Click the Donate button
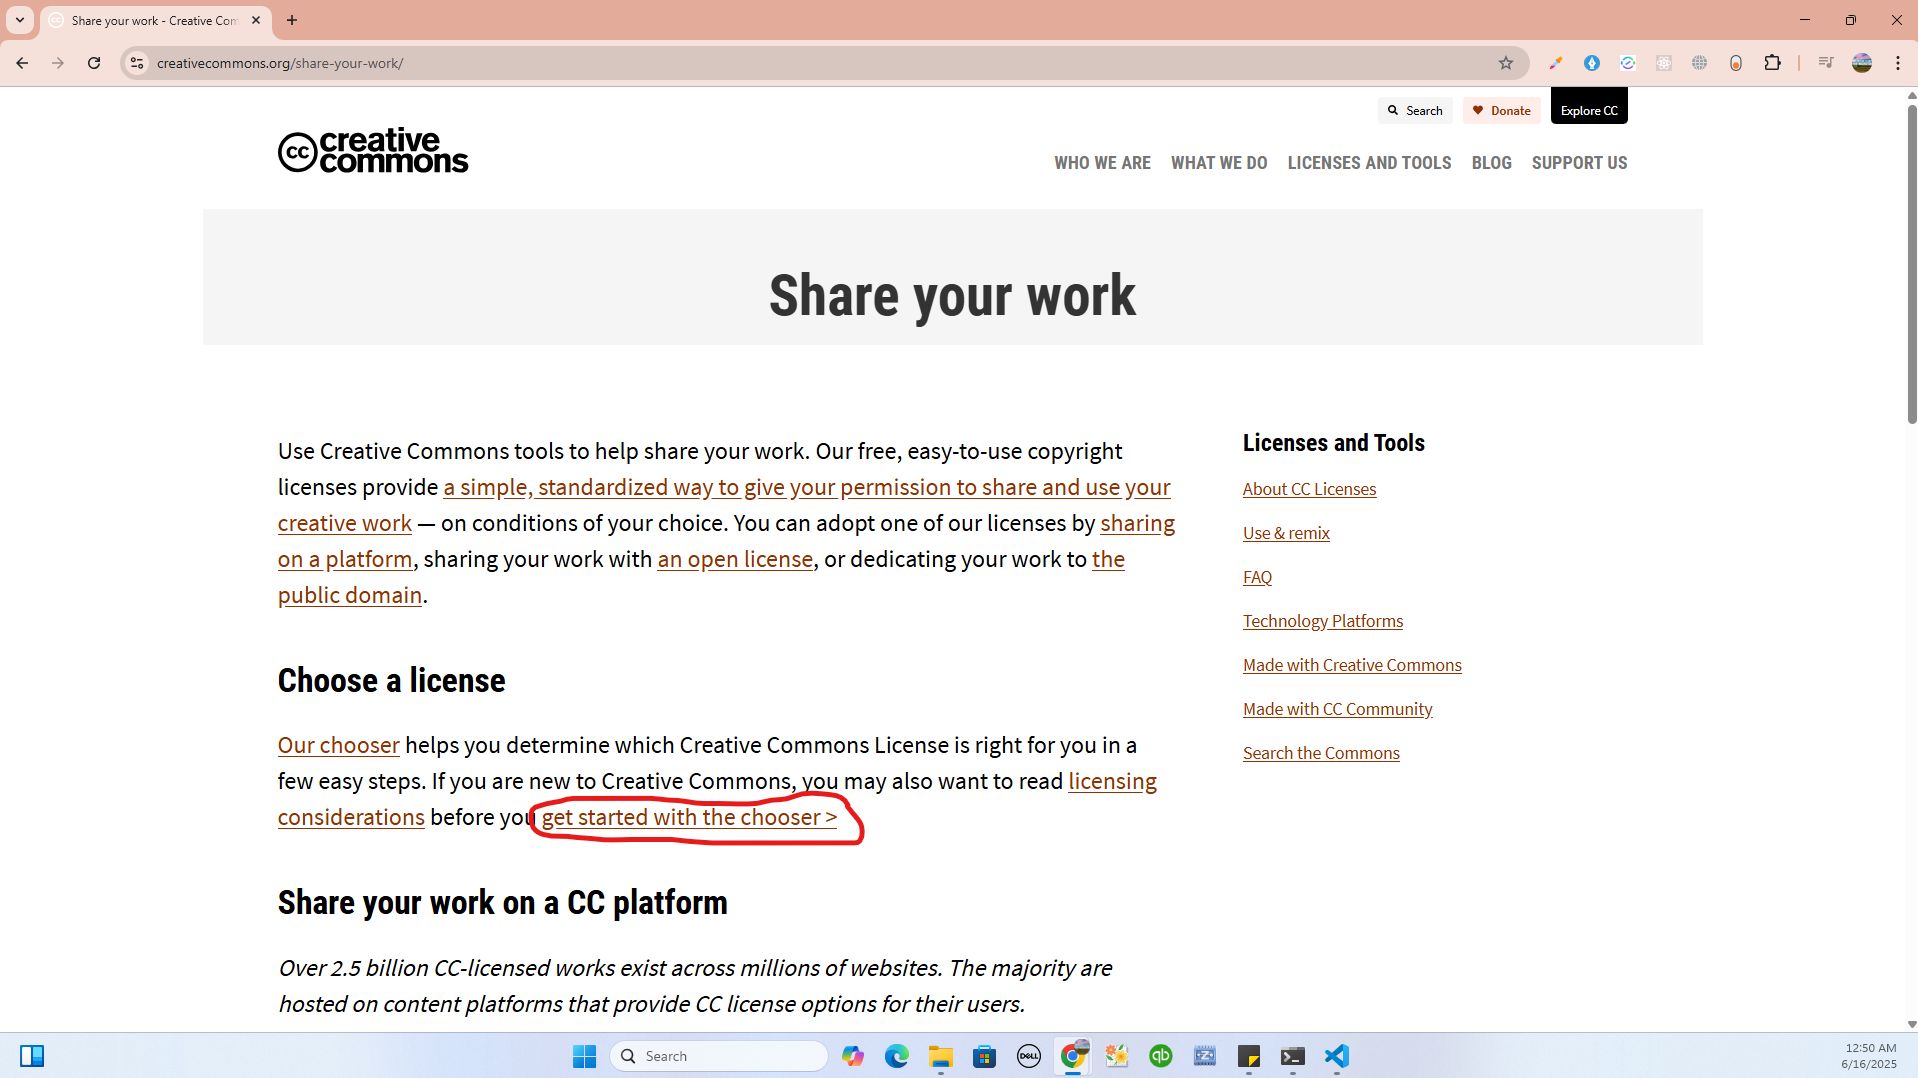Viewport: 1918px width, 1078px height. point(1501,110)
